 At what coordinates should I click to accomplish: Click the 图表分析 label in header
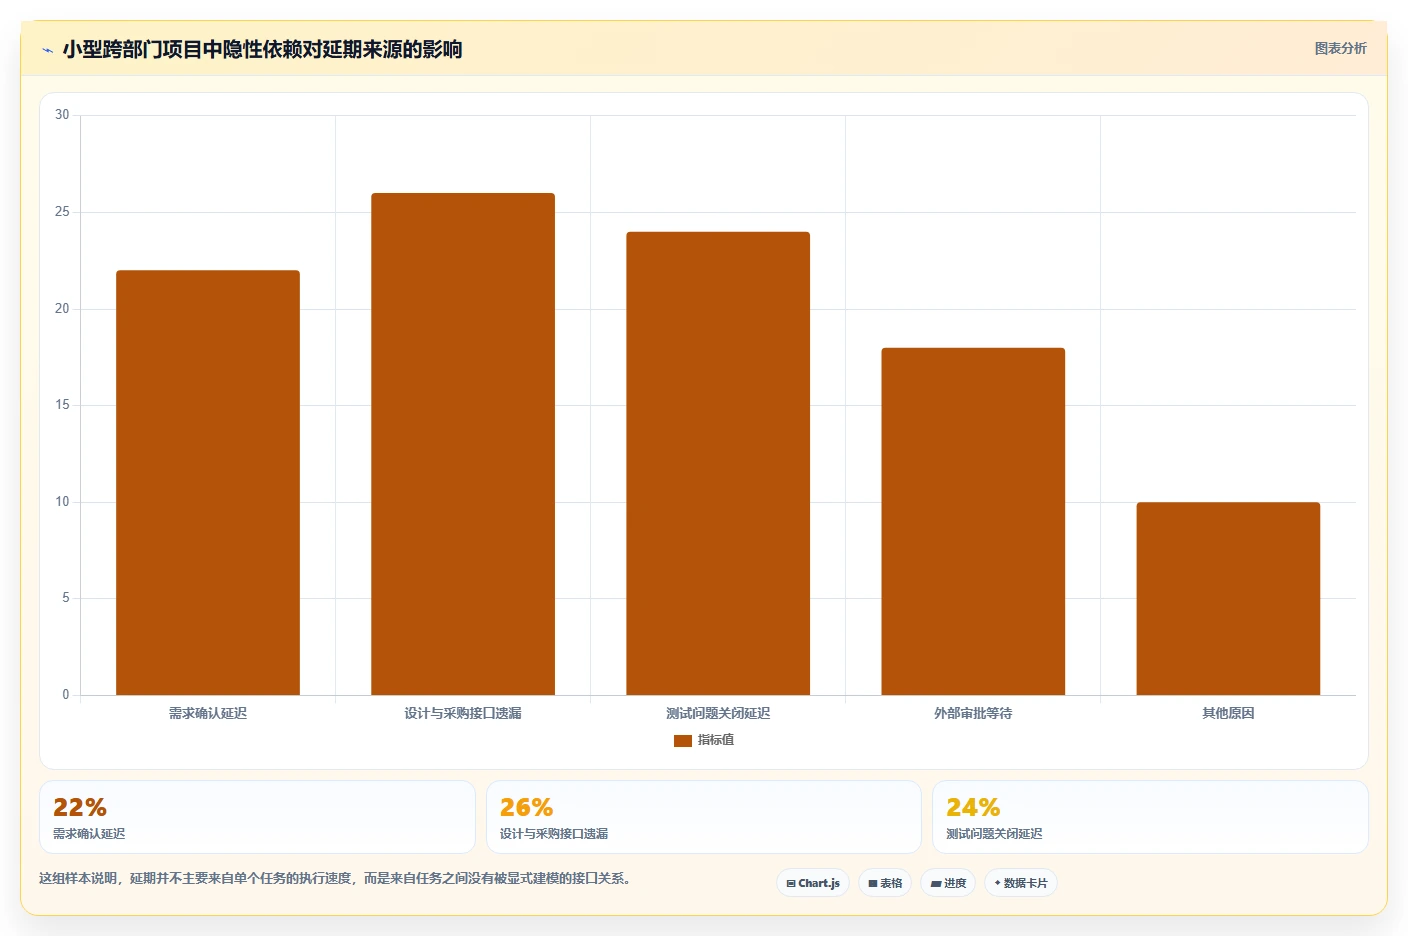1340,48
